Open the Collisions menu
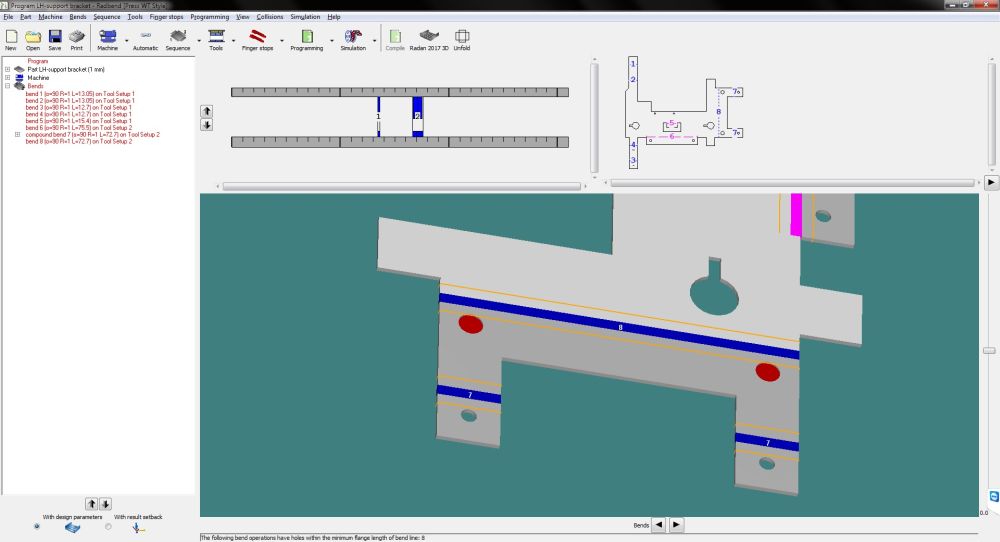Image resolution: width=1000 pixels, height=542 pixels. click(x=269, y=17)
